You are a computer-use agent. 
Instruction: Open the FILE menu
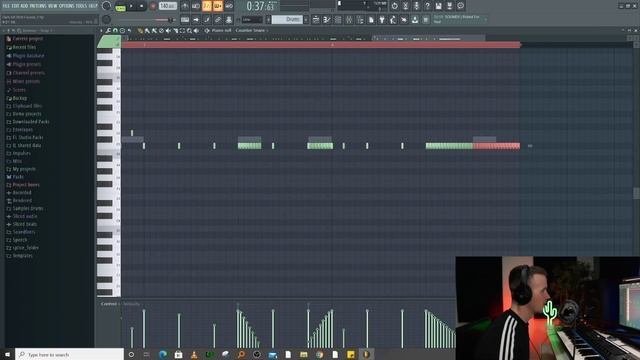[6, 6]
